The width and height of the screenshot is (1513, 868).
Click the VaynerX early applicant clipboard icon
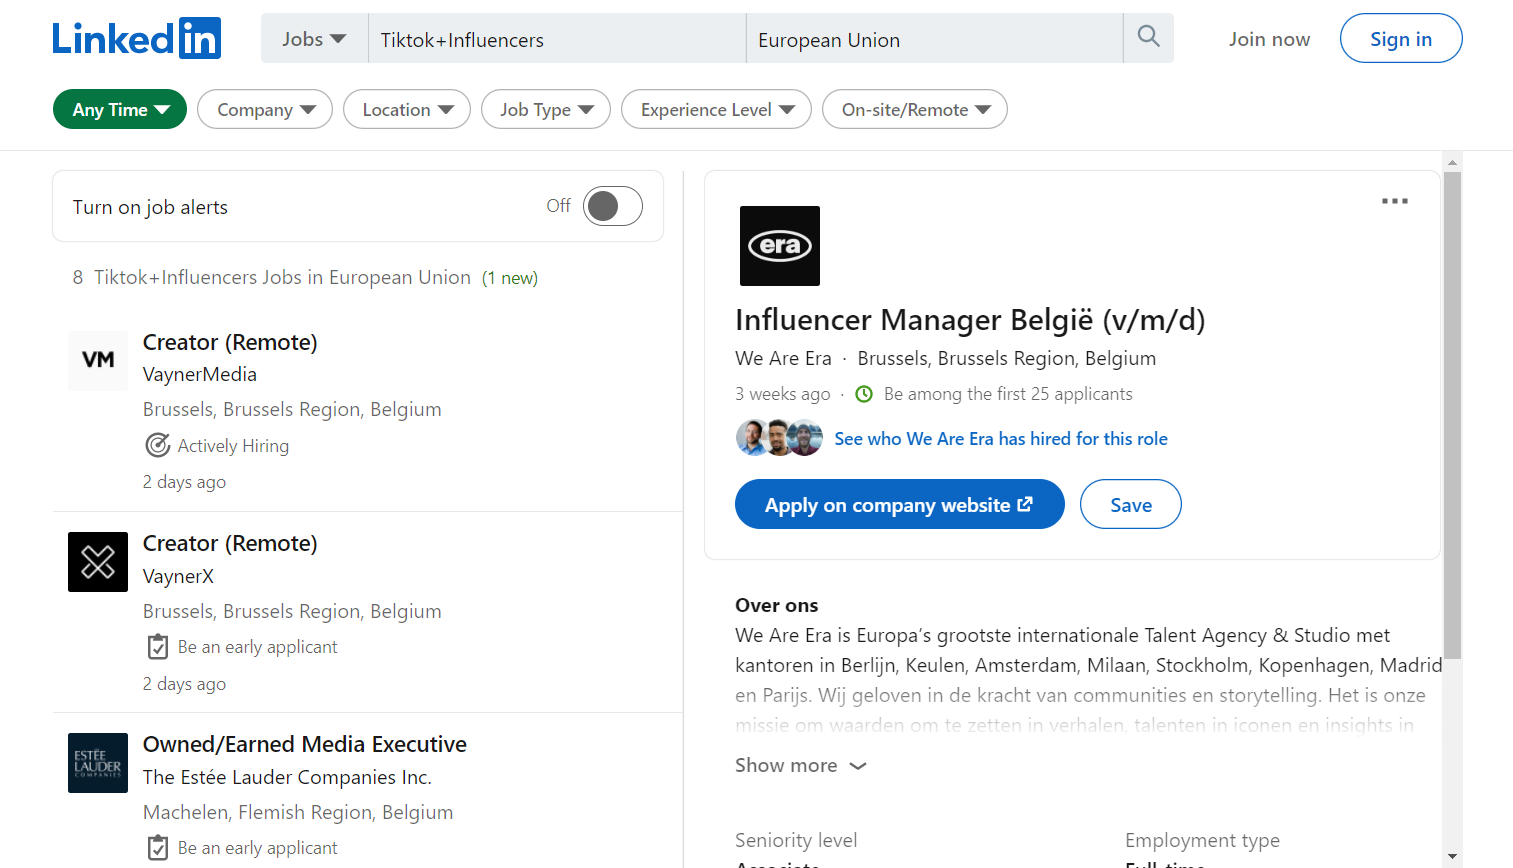[157, 647]
